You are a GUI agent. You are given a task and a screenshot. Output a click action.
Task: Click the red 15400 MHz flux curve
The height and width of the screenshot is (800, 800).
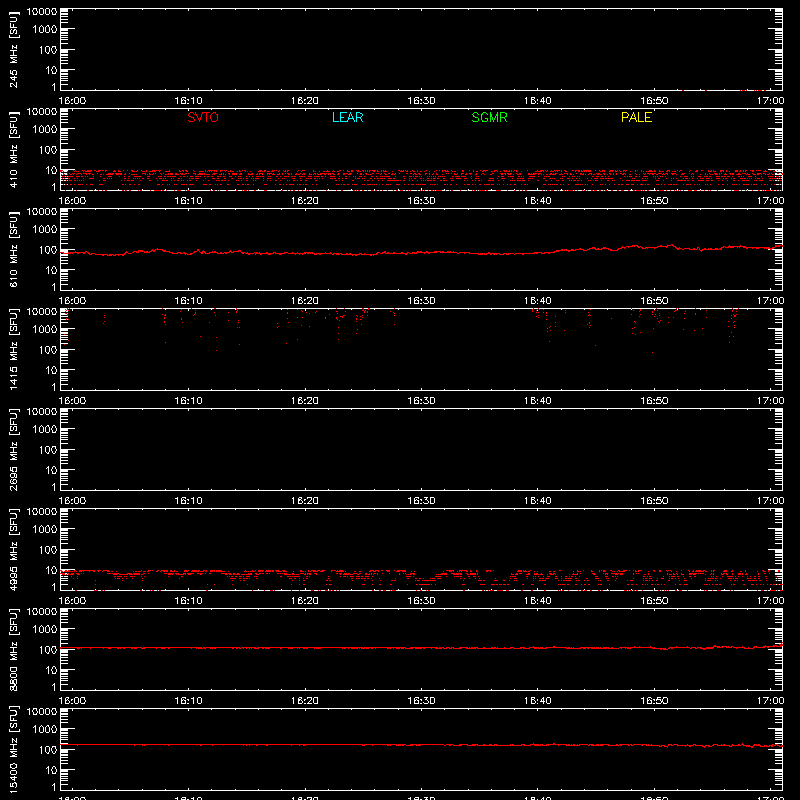coord(421,745)
